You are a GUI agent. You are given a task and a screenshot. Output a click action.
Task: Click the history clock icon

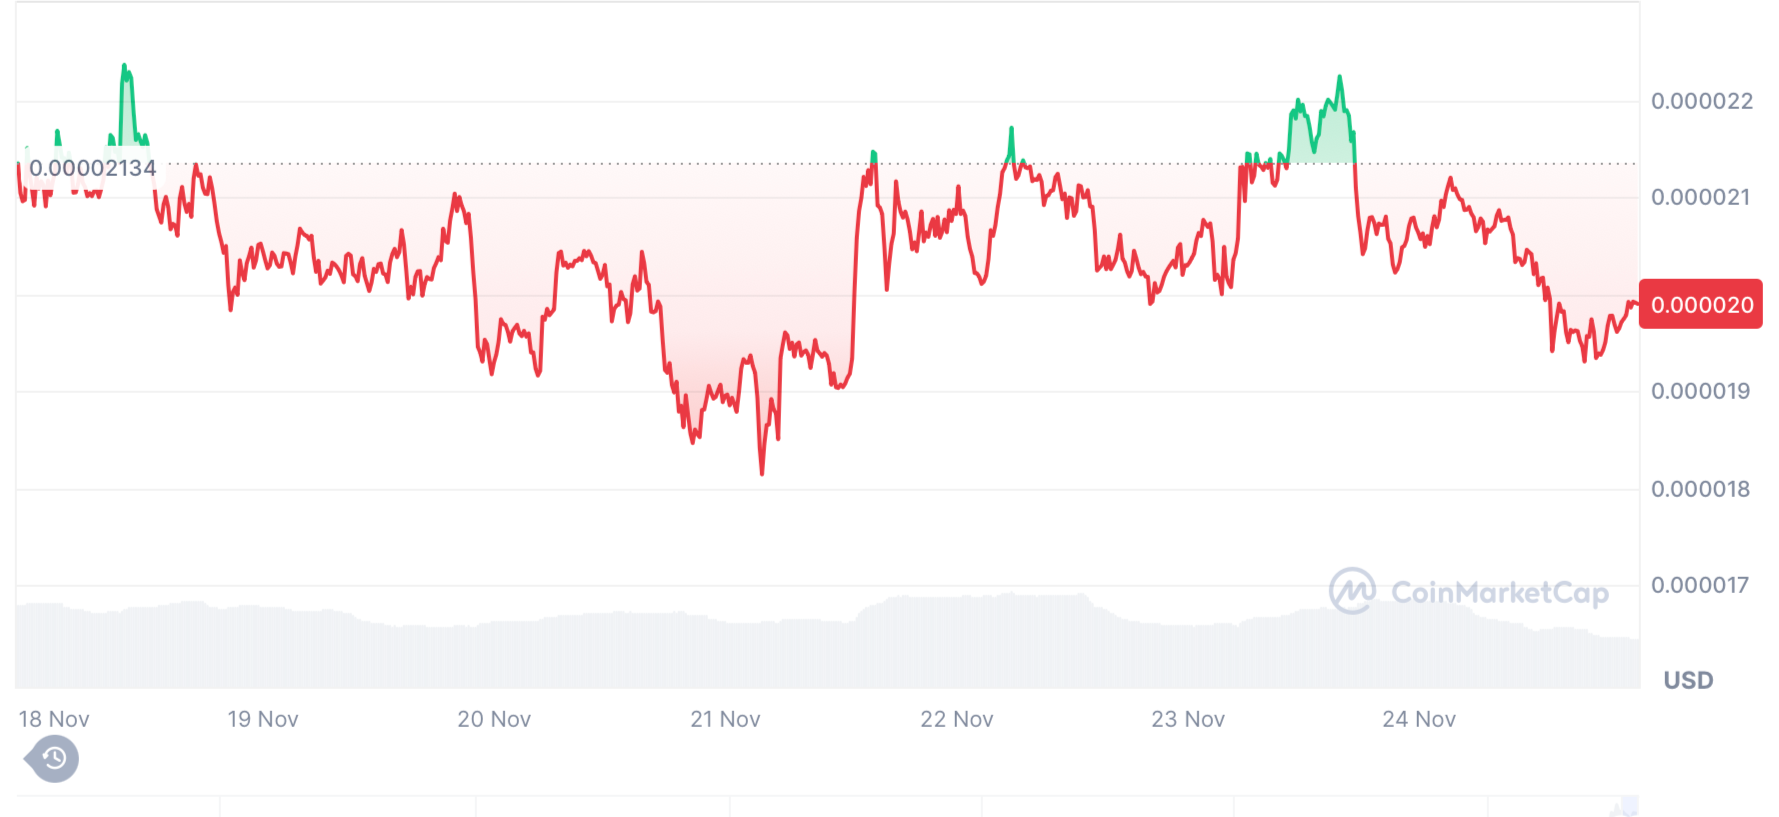coord(54,759)
